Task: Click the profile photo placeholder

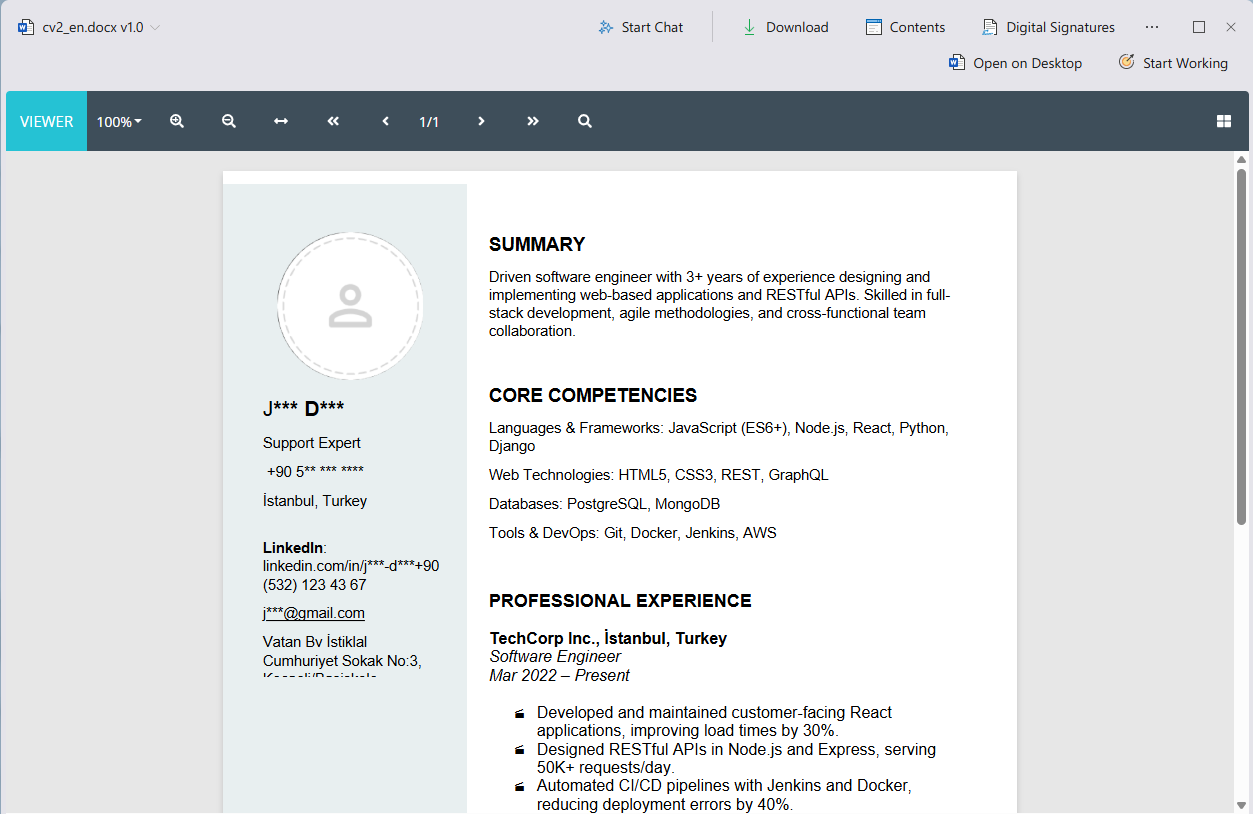Action: [350, 306]
